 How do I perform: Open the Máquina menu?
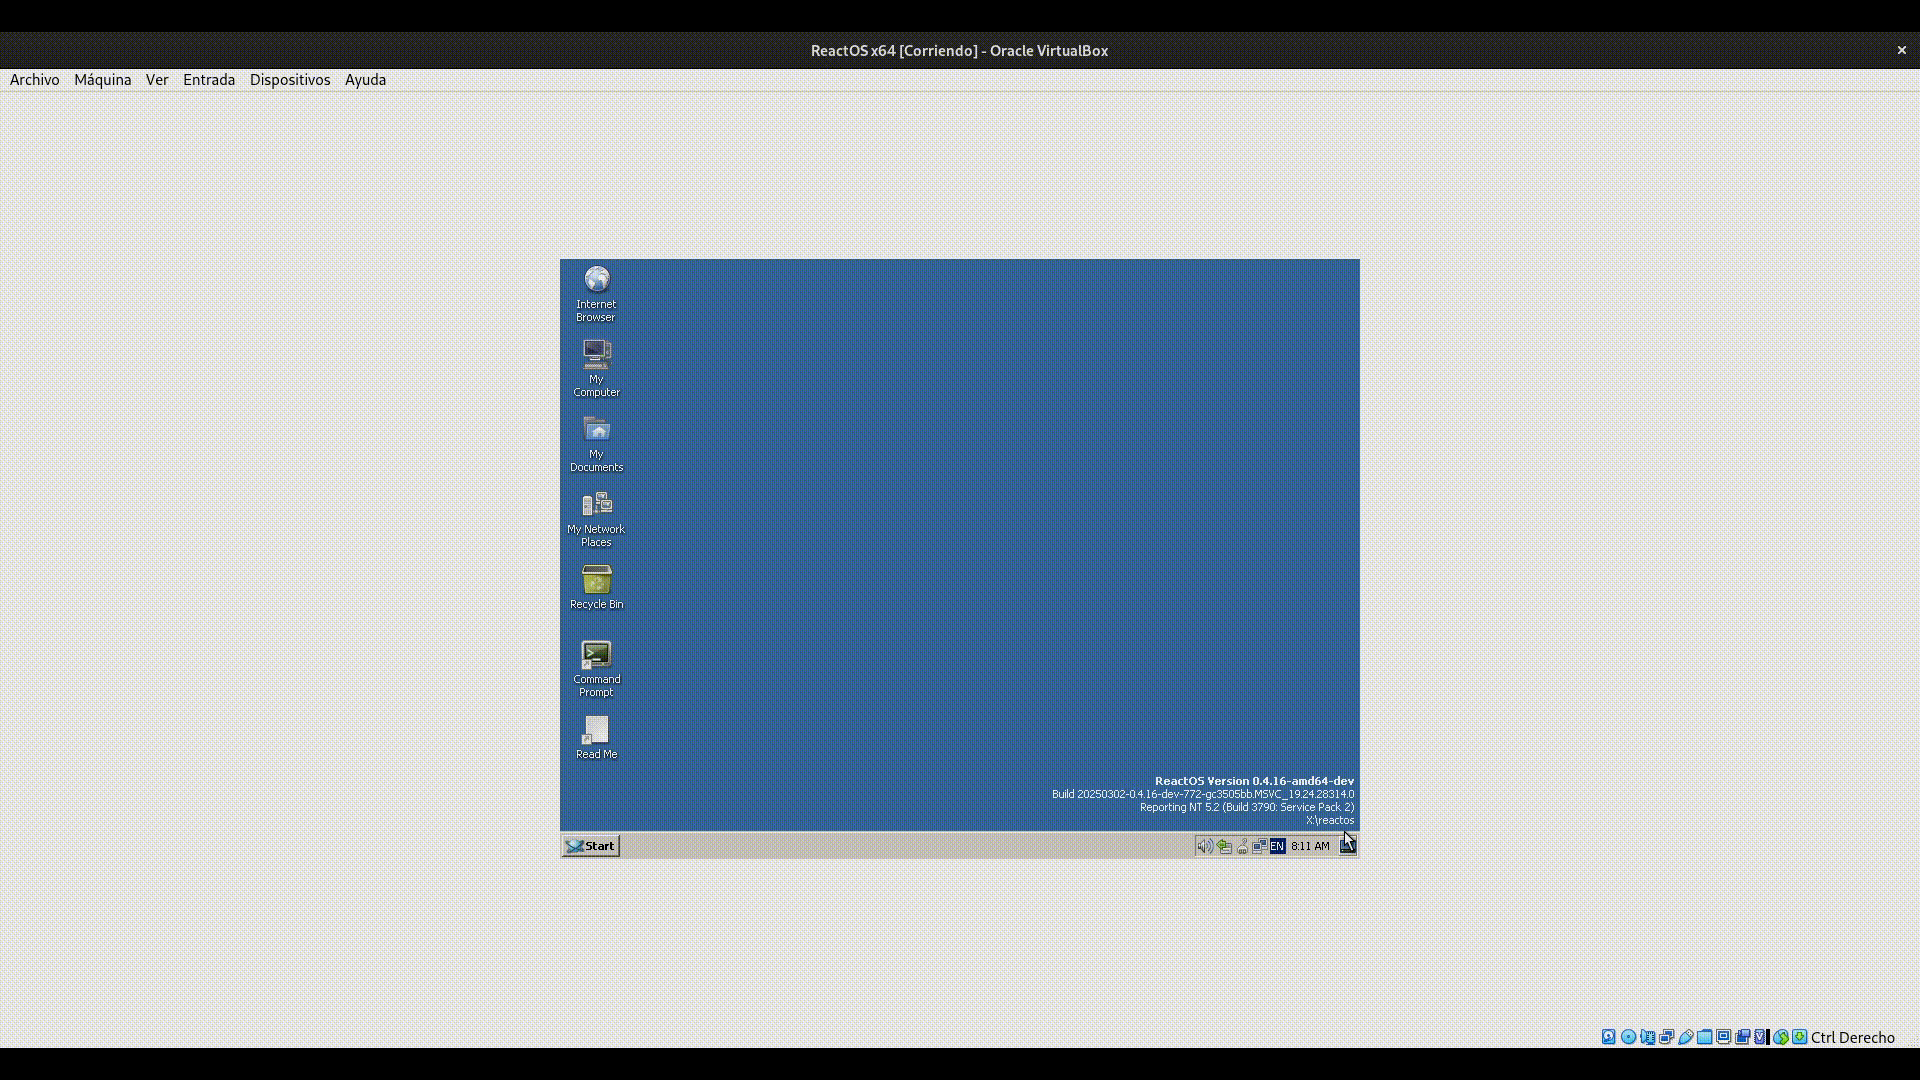tap(102, 80)
